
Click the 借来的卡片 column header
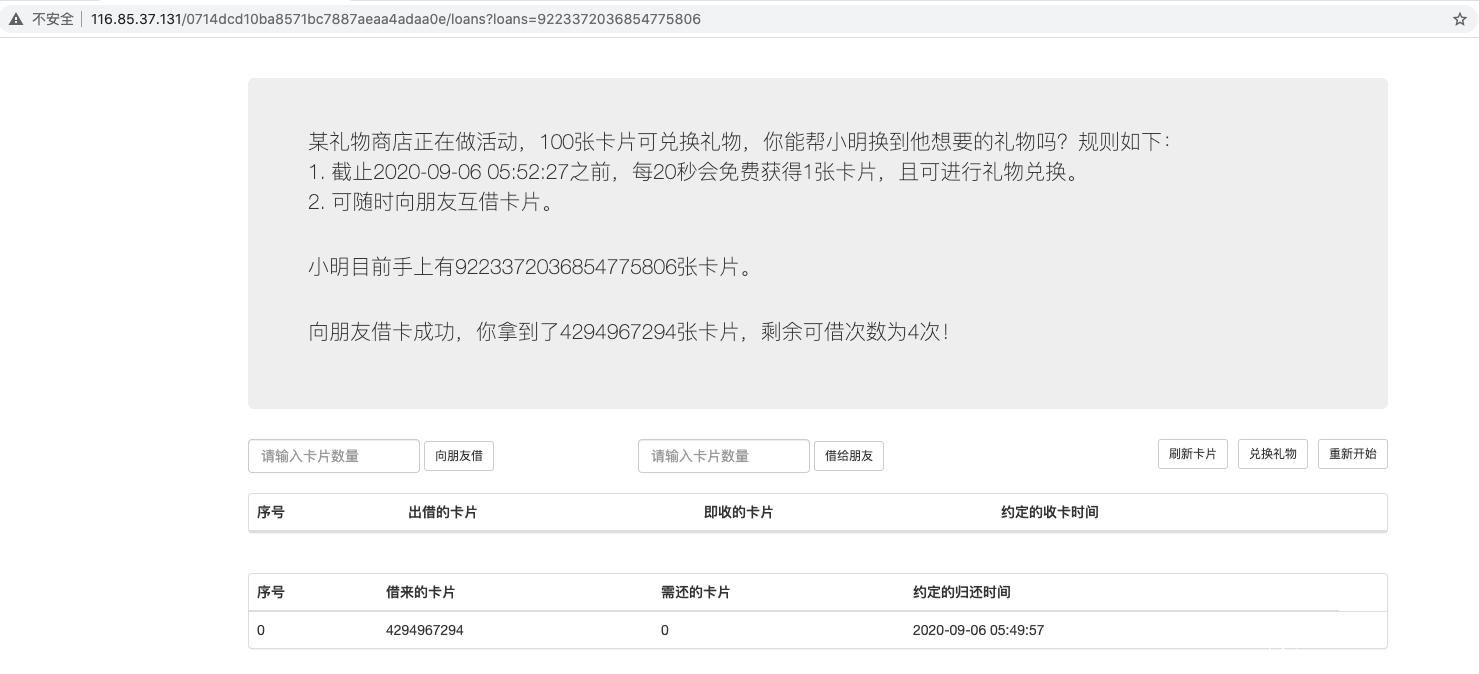[420, 592]
